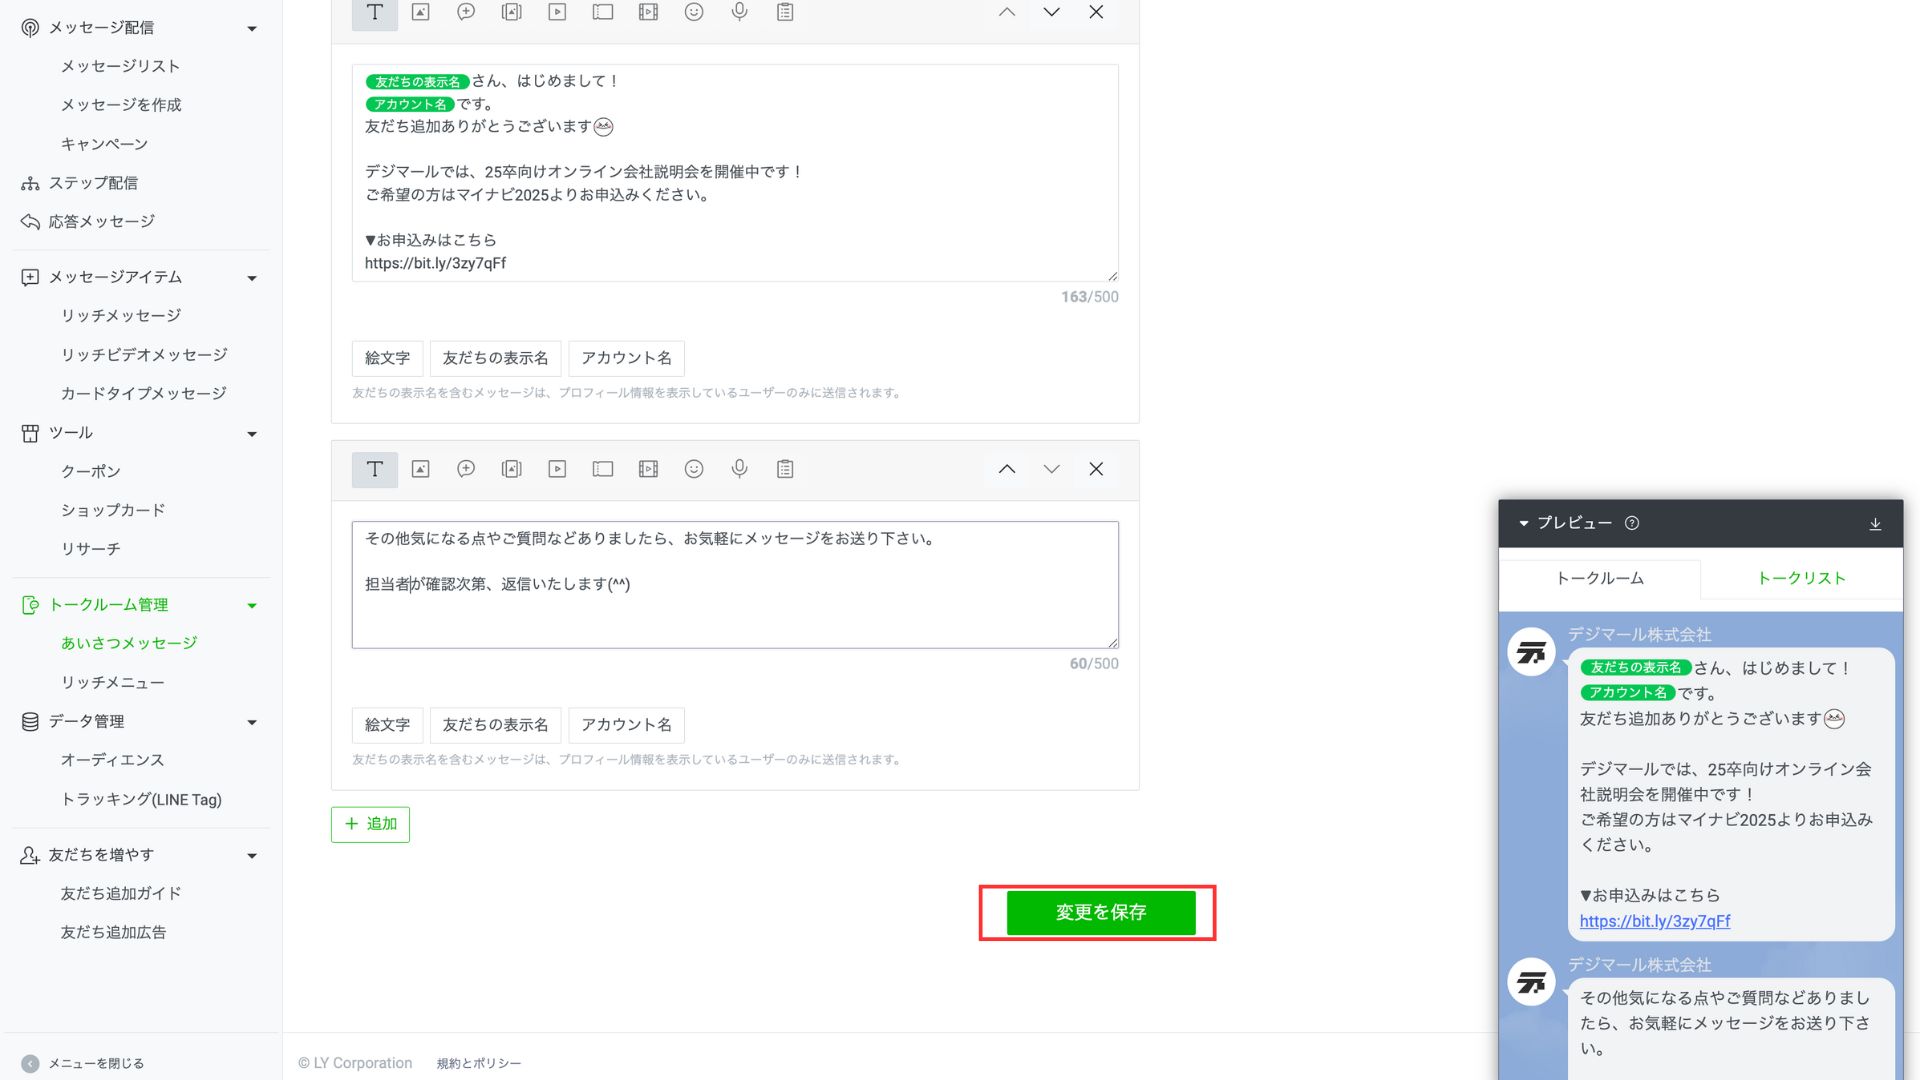Click the 追加 button to add a message
Image resolution: width=1920 pixels, height=1080 pixels.
point(370,824)
